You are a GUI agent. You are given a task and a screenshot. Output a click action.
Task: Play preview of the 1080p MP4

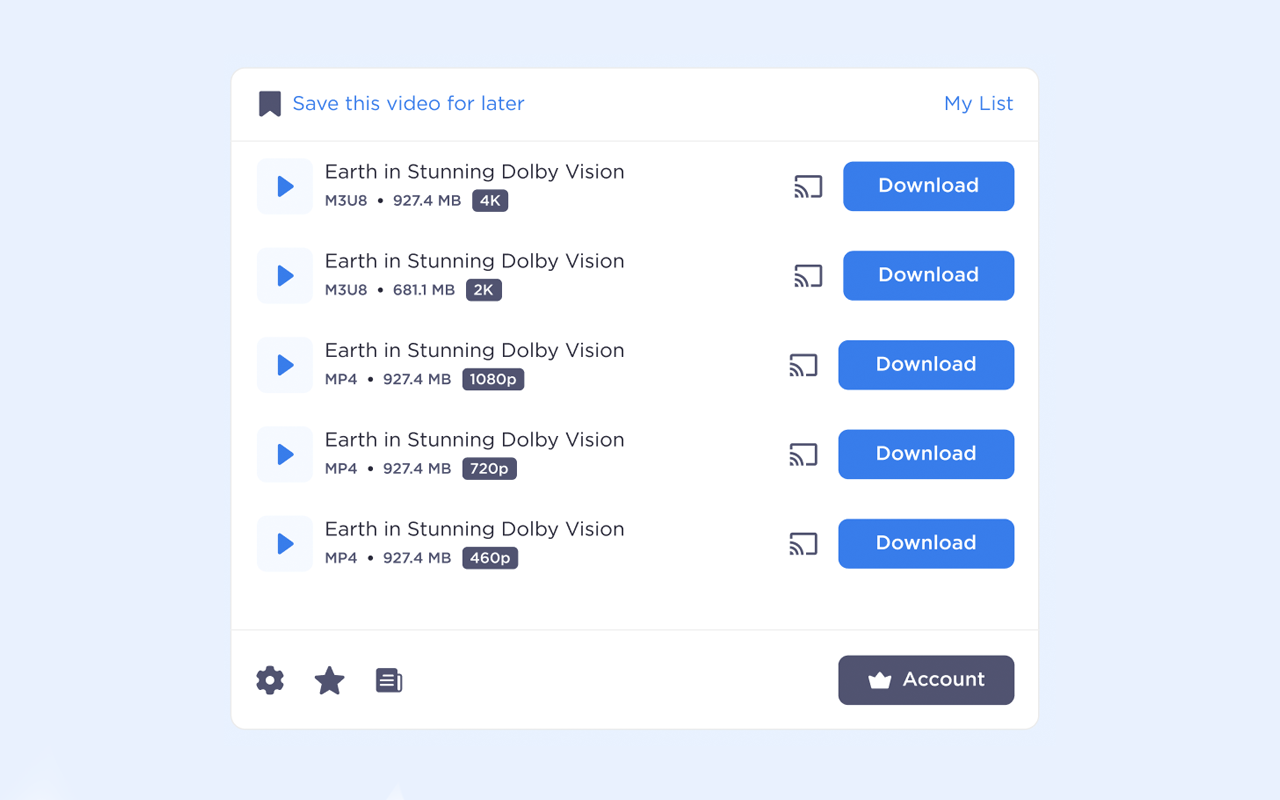tap(284, 365)
